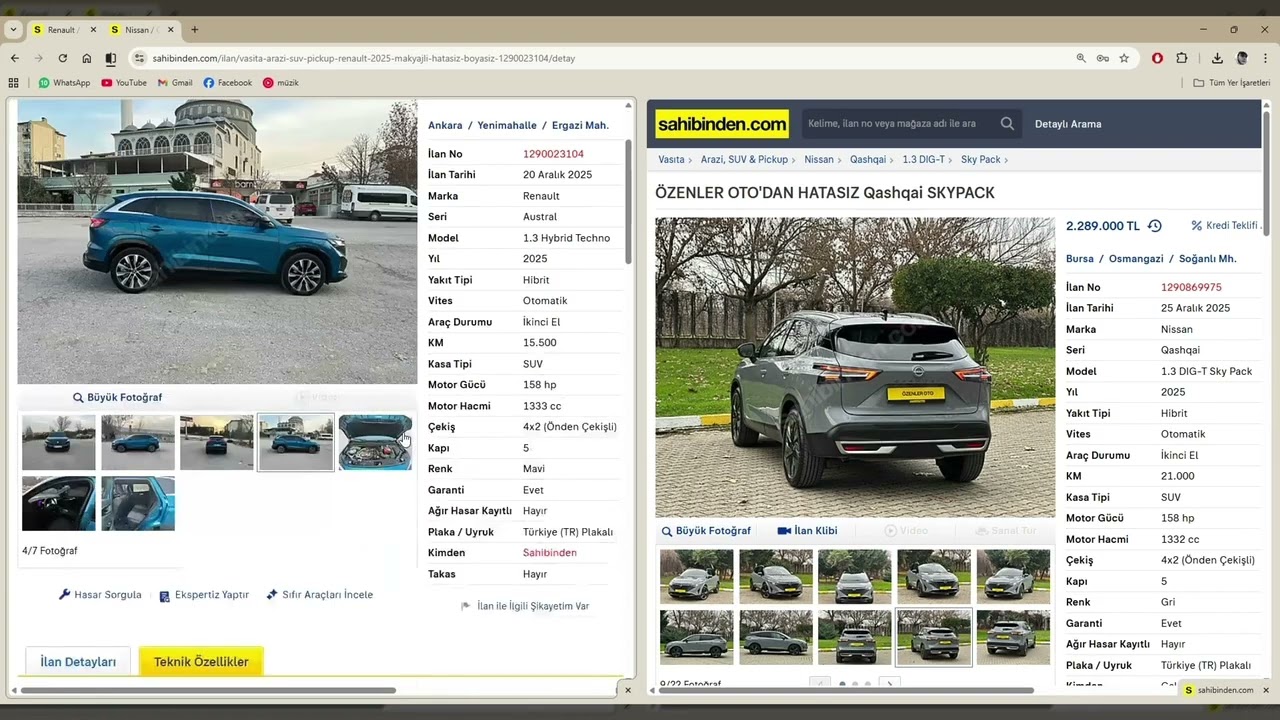Open the extensions puzzle icon
The image size is (1280, 720).
1182,58
